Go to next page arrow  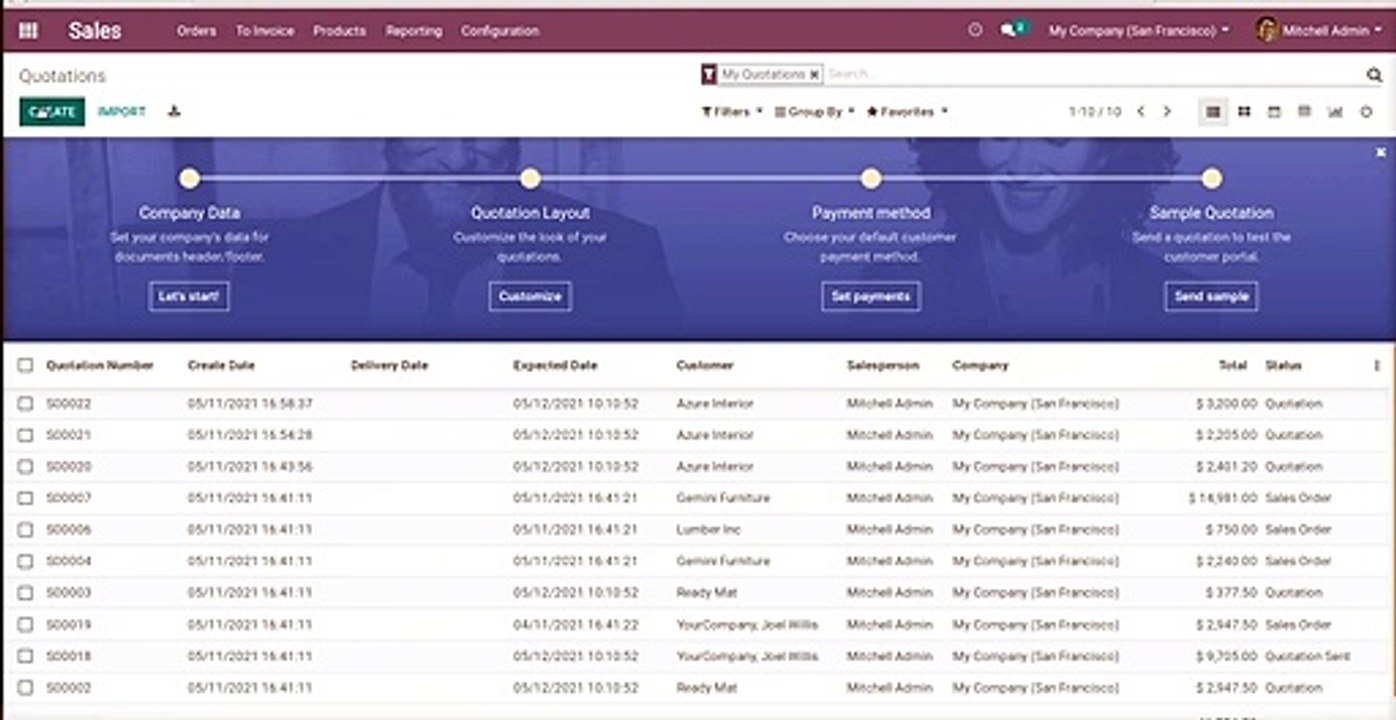(1166, 112)
